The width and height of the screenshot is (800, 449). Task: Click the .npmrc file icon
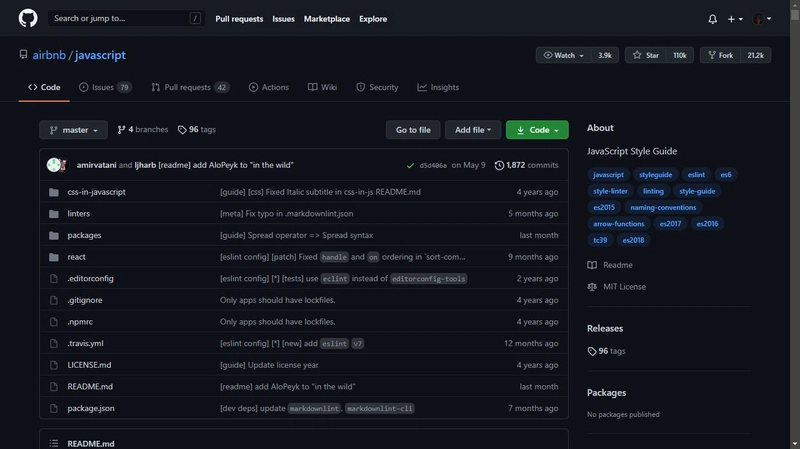[x=54, y=322]
